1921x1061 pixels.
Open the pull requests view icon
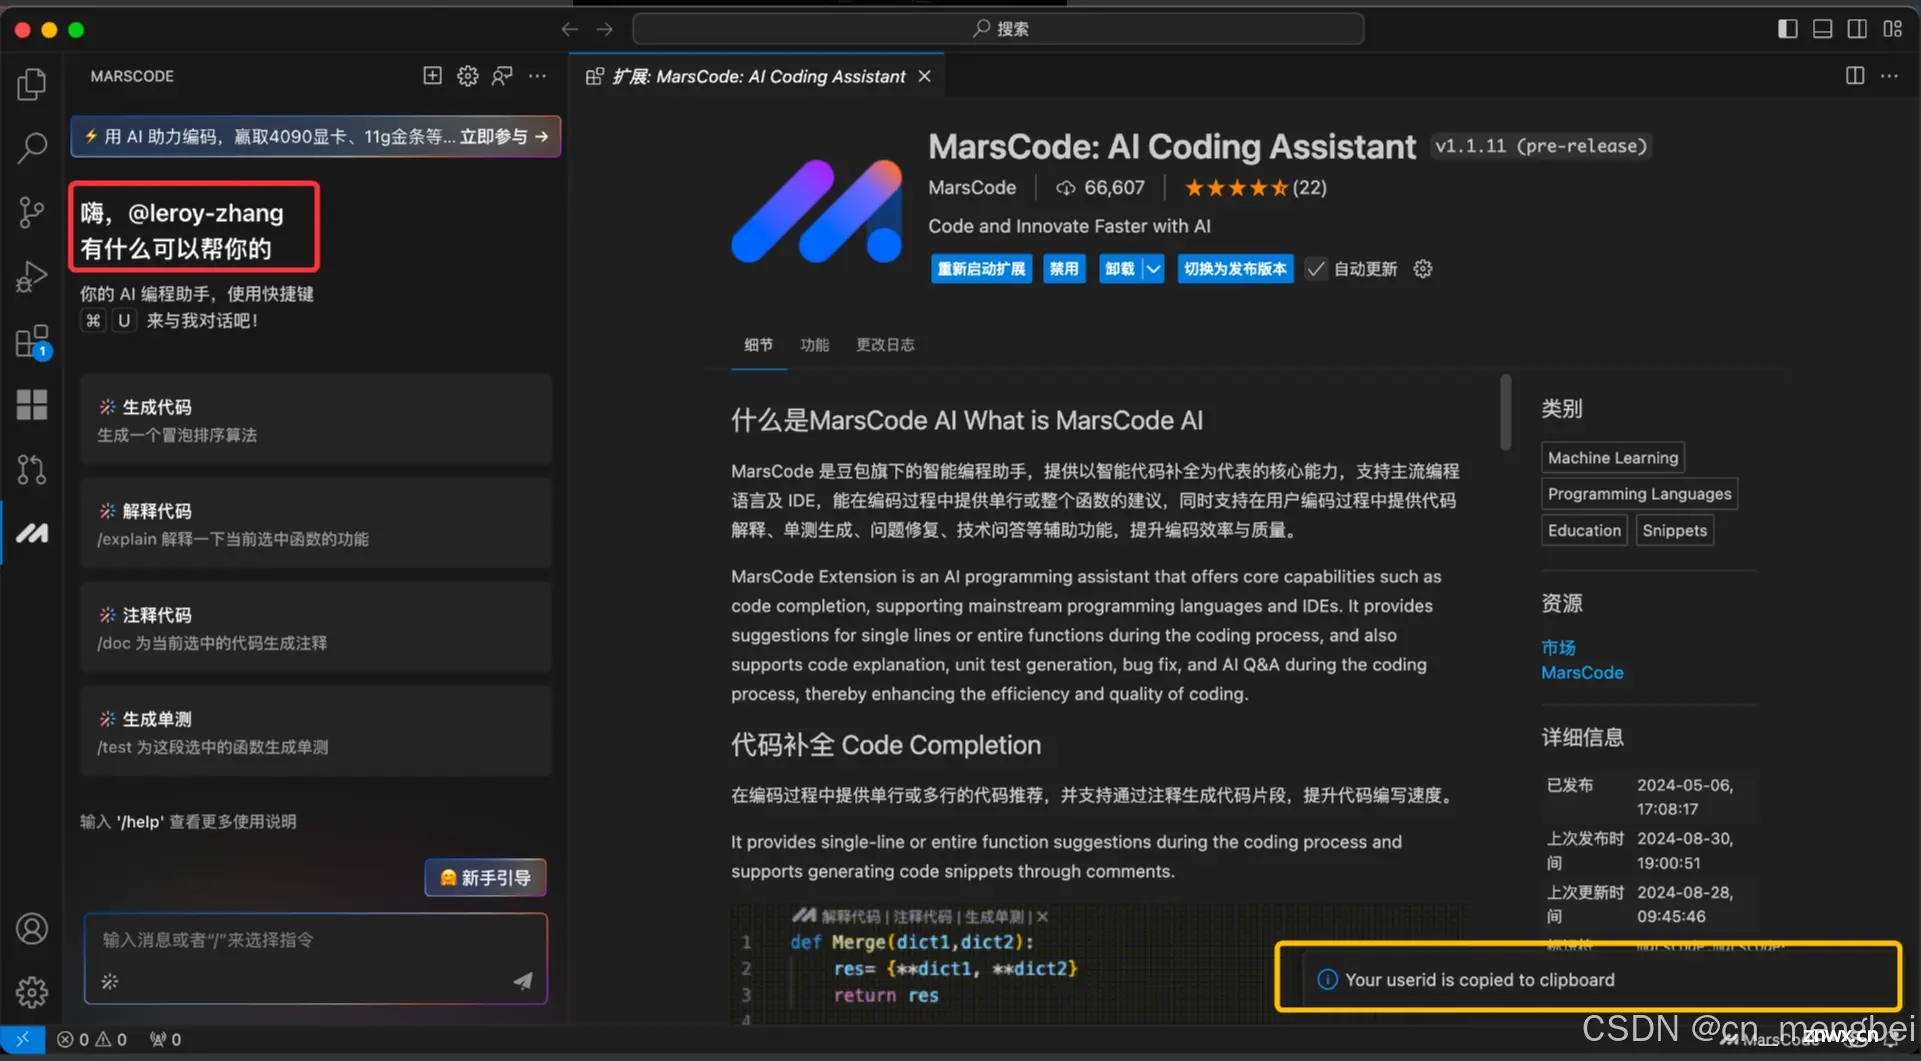pyautogui.click(x=32, y=469)
